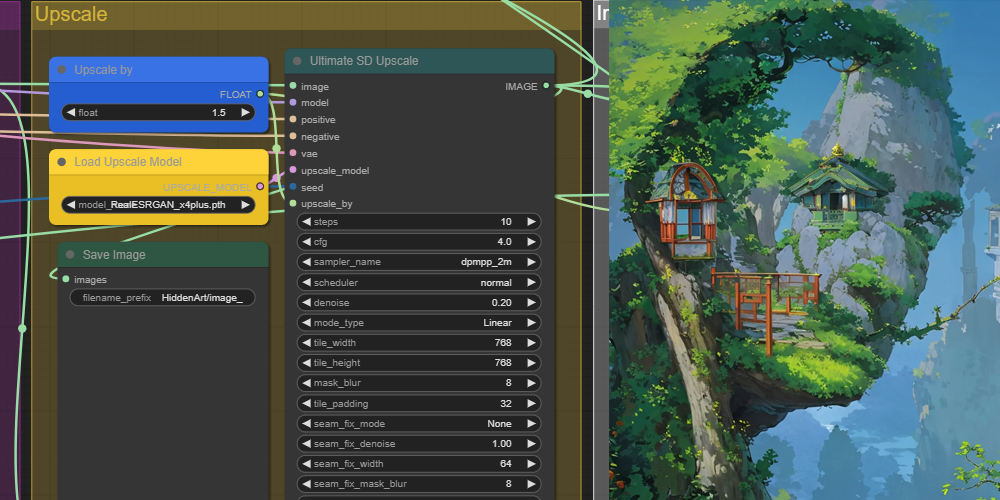Click the positive input socket

[x=293, y=119]
